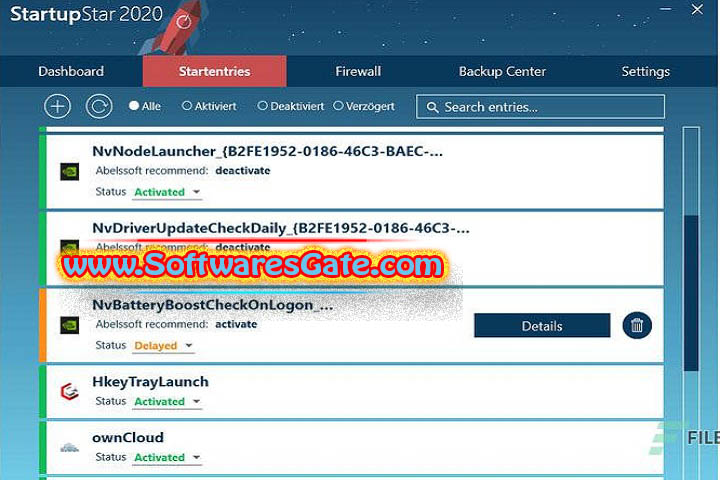Click the trash icon for NvBatteryBoostCheckOnLogon
Screen dimensions: 720x480
coord(637,326)
